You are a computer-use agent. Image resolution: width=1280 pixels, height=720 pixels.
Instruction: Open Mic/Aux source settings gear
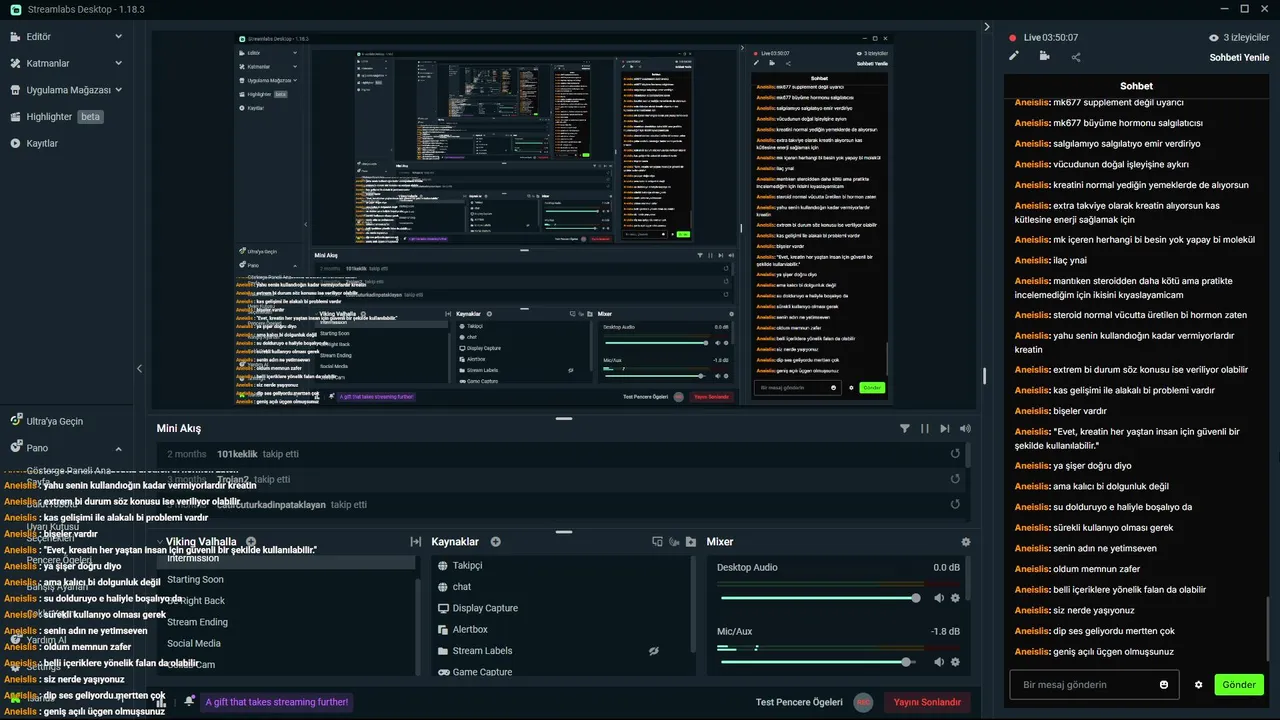pyautogui.click(x=955, y=662)
